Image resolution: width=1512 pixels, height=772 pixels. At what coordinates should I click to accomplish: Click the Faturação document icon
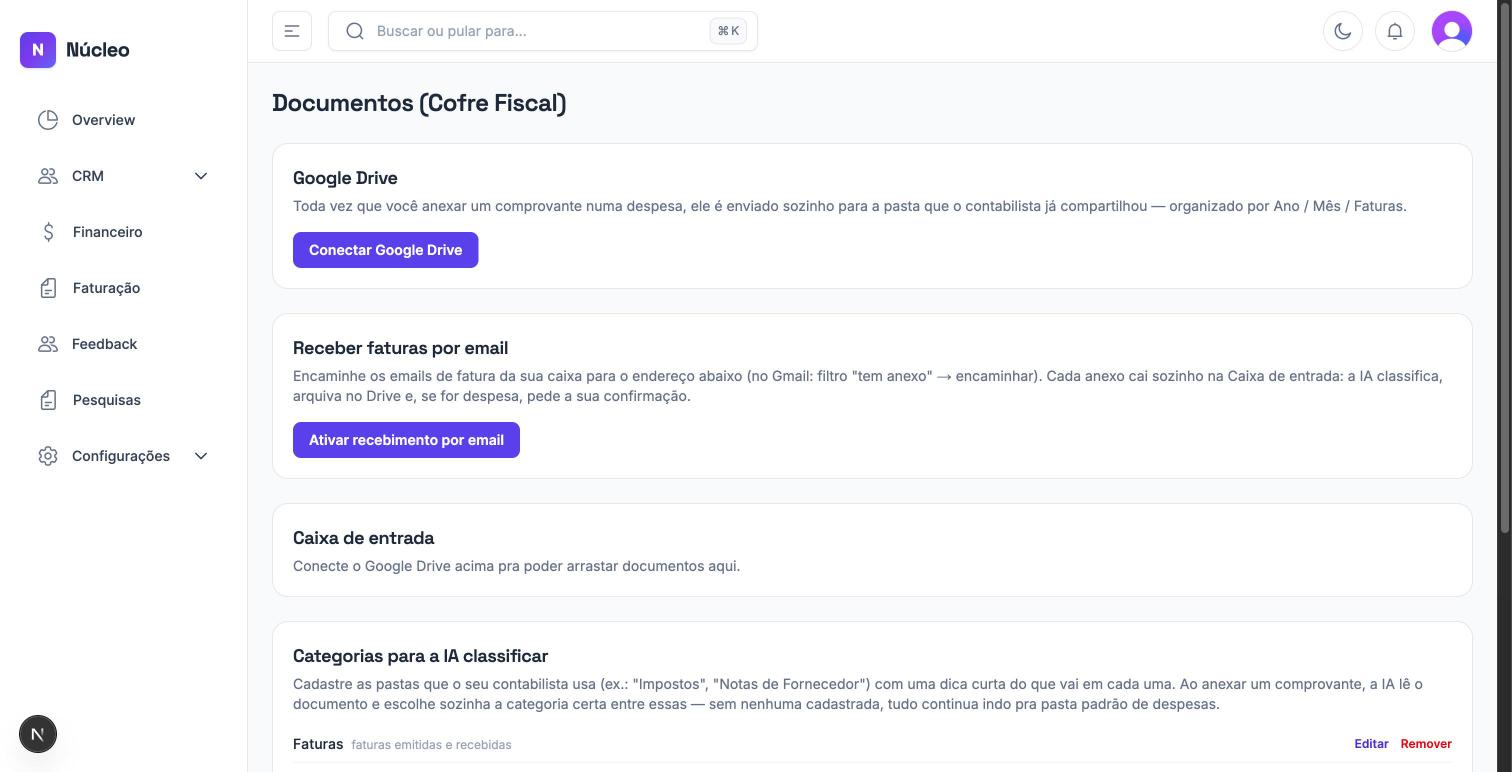(x=48, y=288)
